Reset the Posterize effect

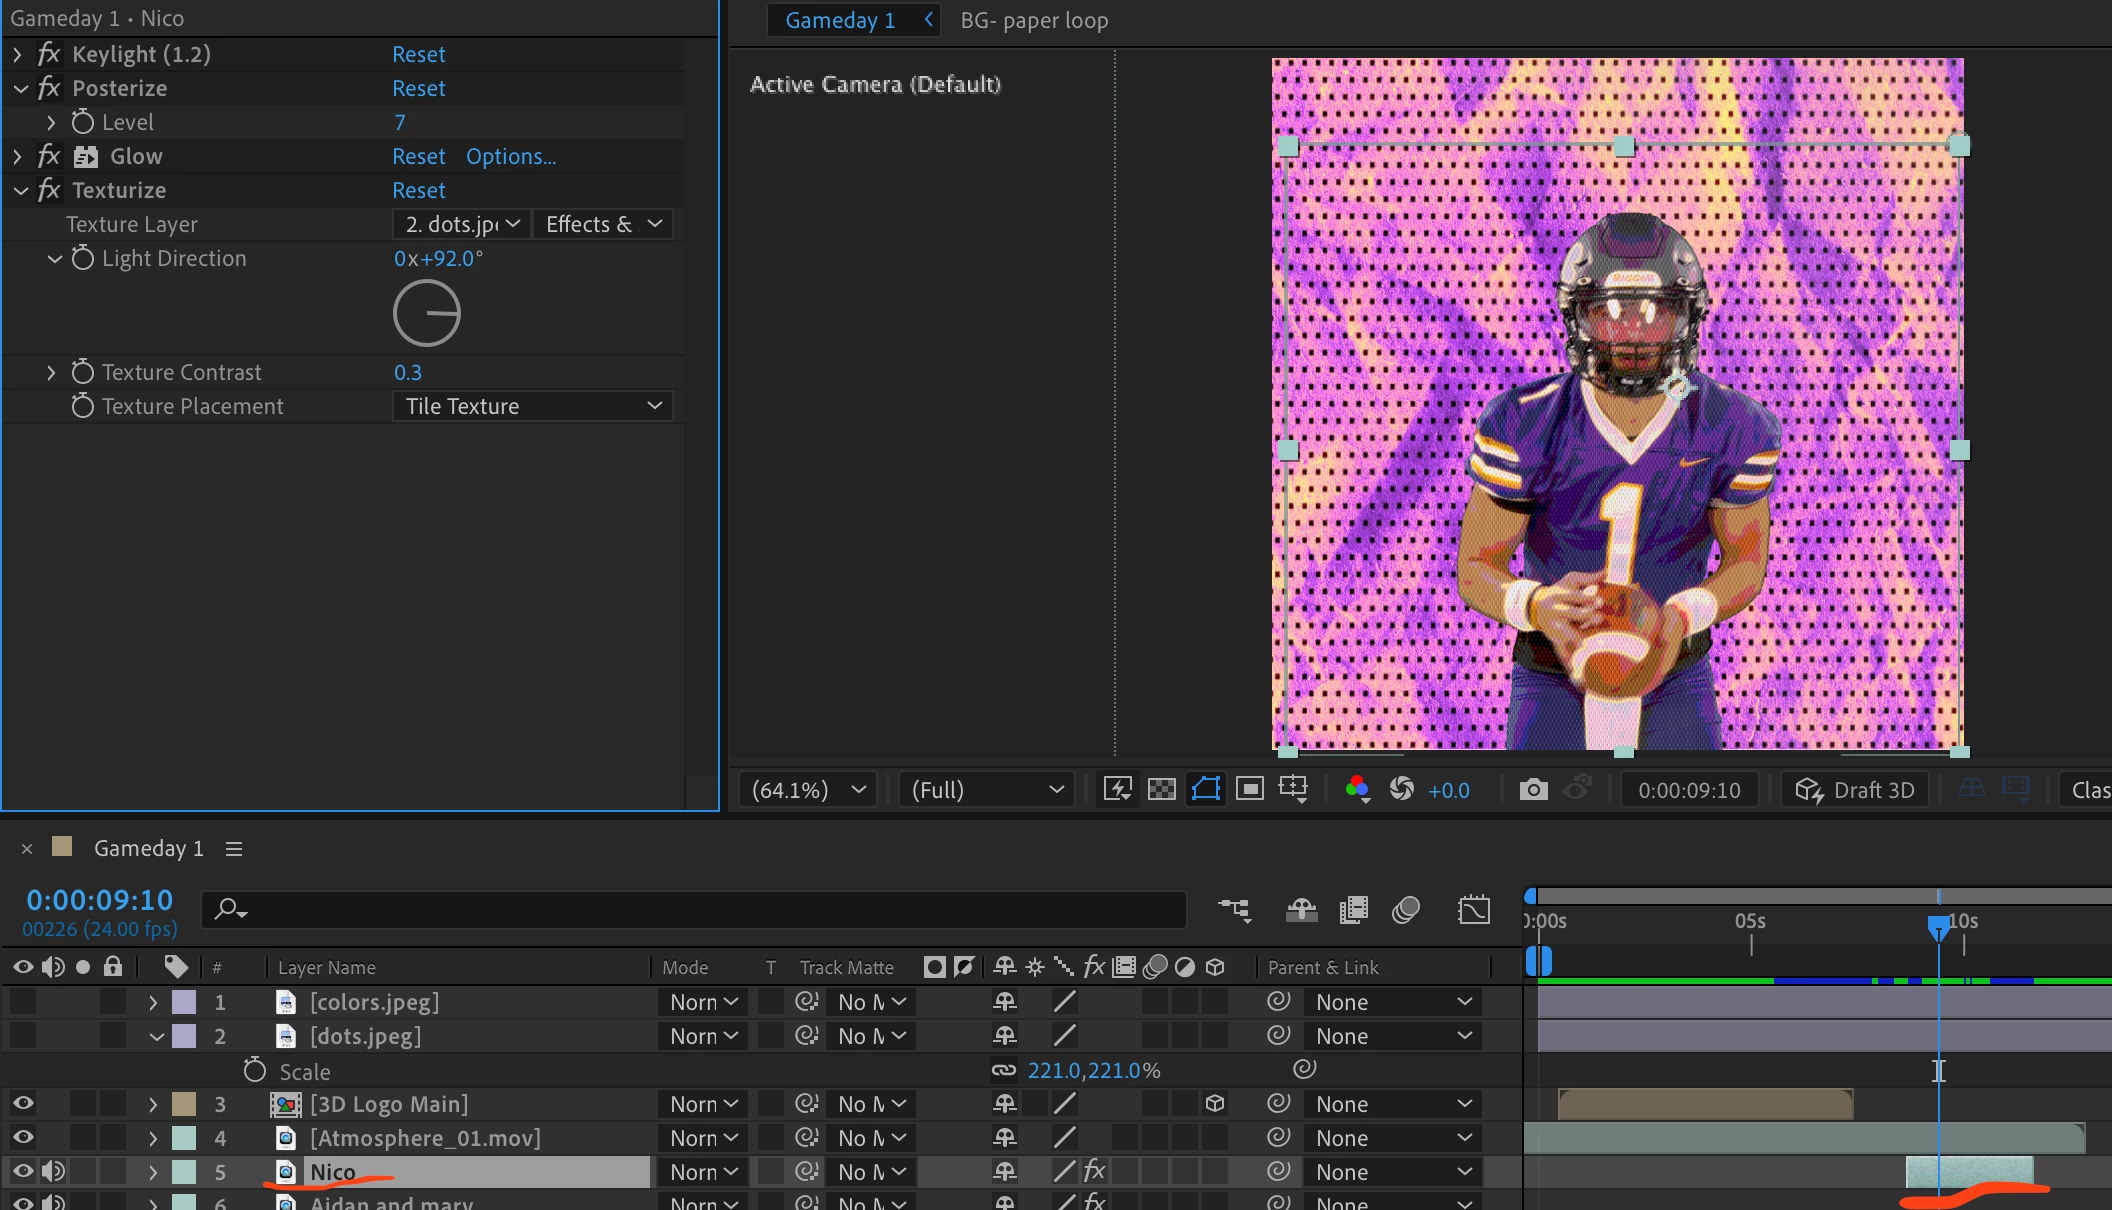pyautogui.click(x=418, y=88)
